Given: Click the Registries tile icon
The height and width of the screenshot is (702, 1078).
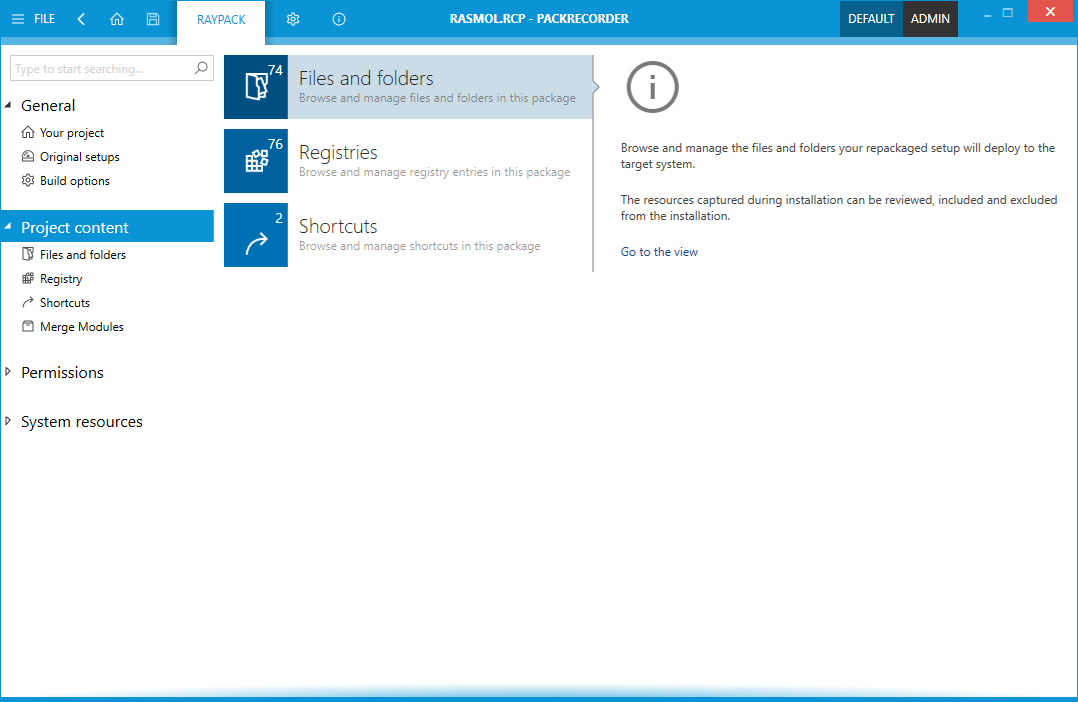Looking at the screenshot, I should point(256,161).
